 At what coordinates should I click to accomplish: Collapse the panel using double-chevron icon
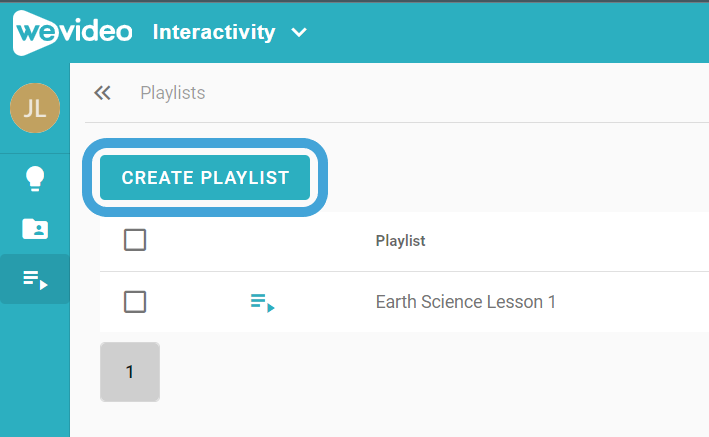click(102, 93)
